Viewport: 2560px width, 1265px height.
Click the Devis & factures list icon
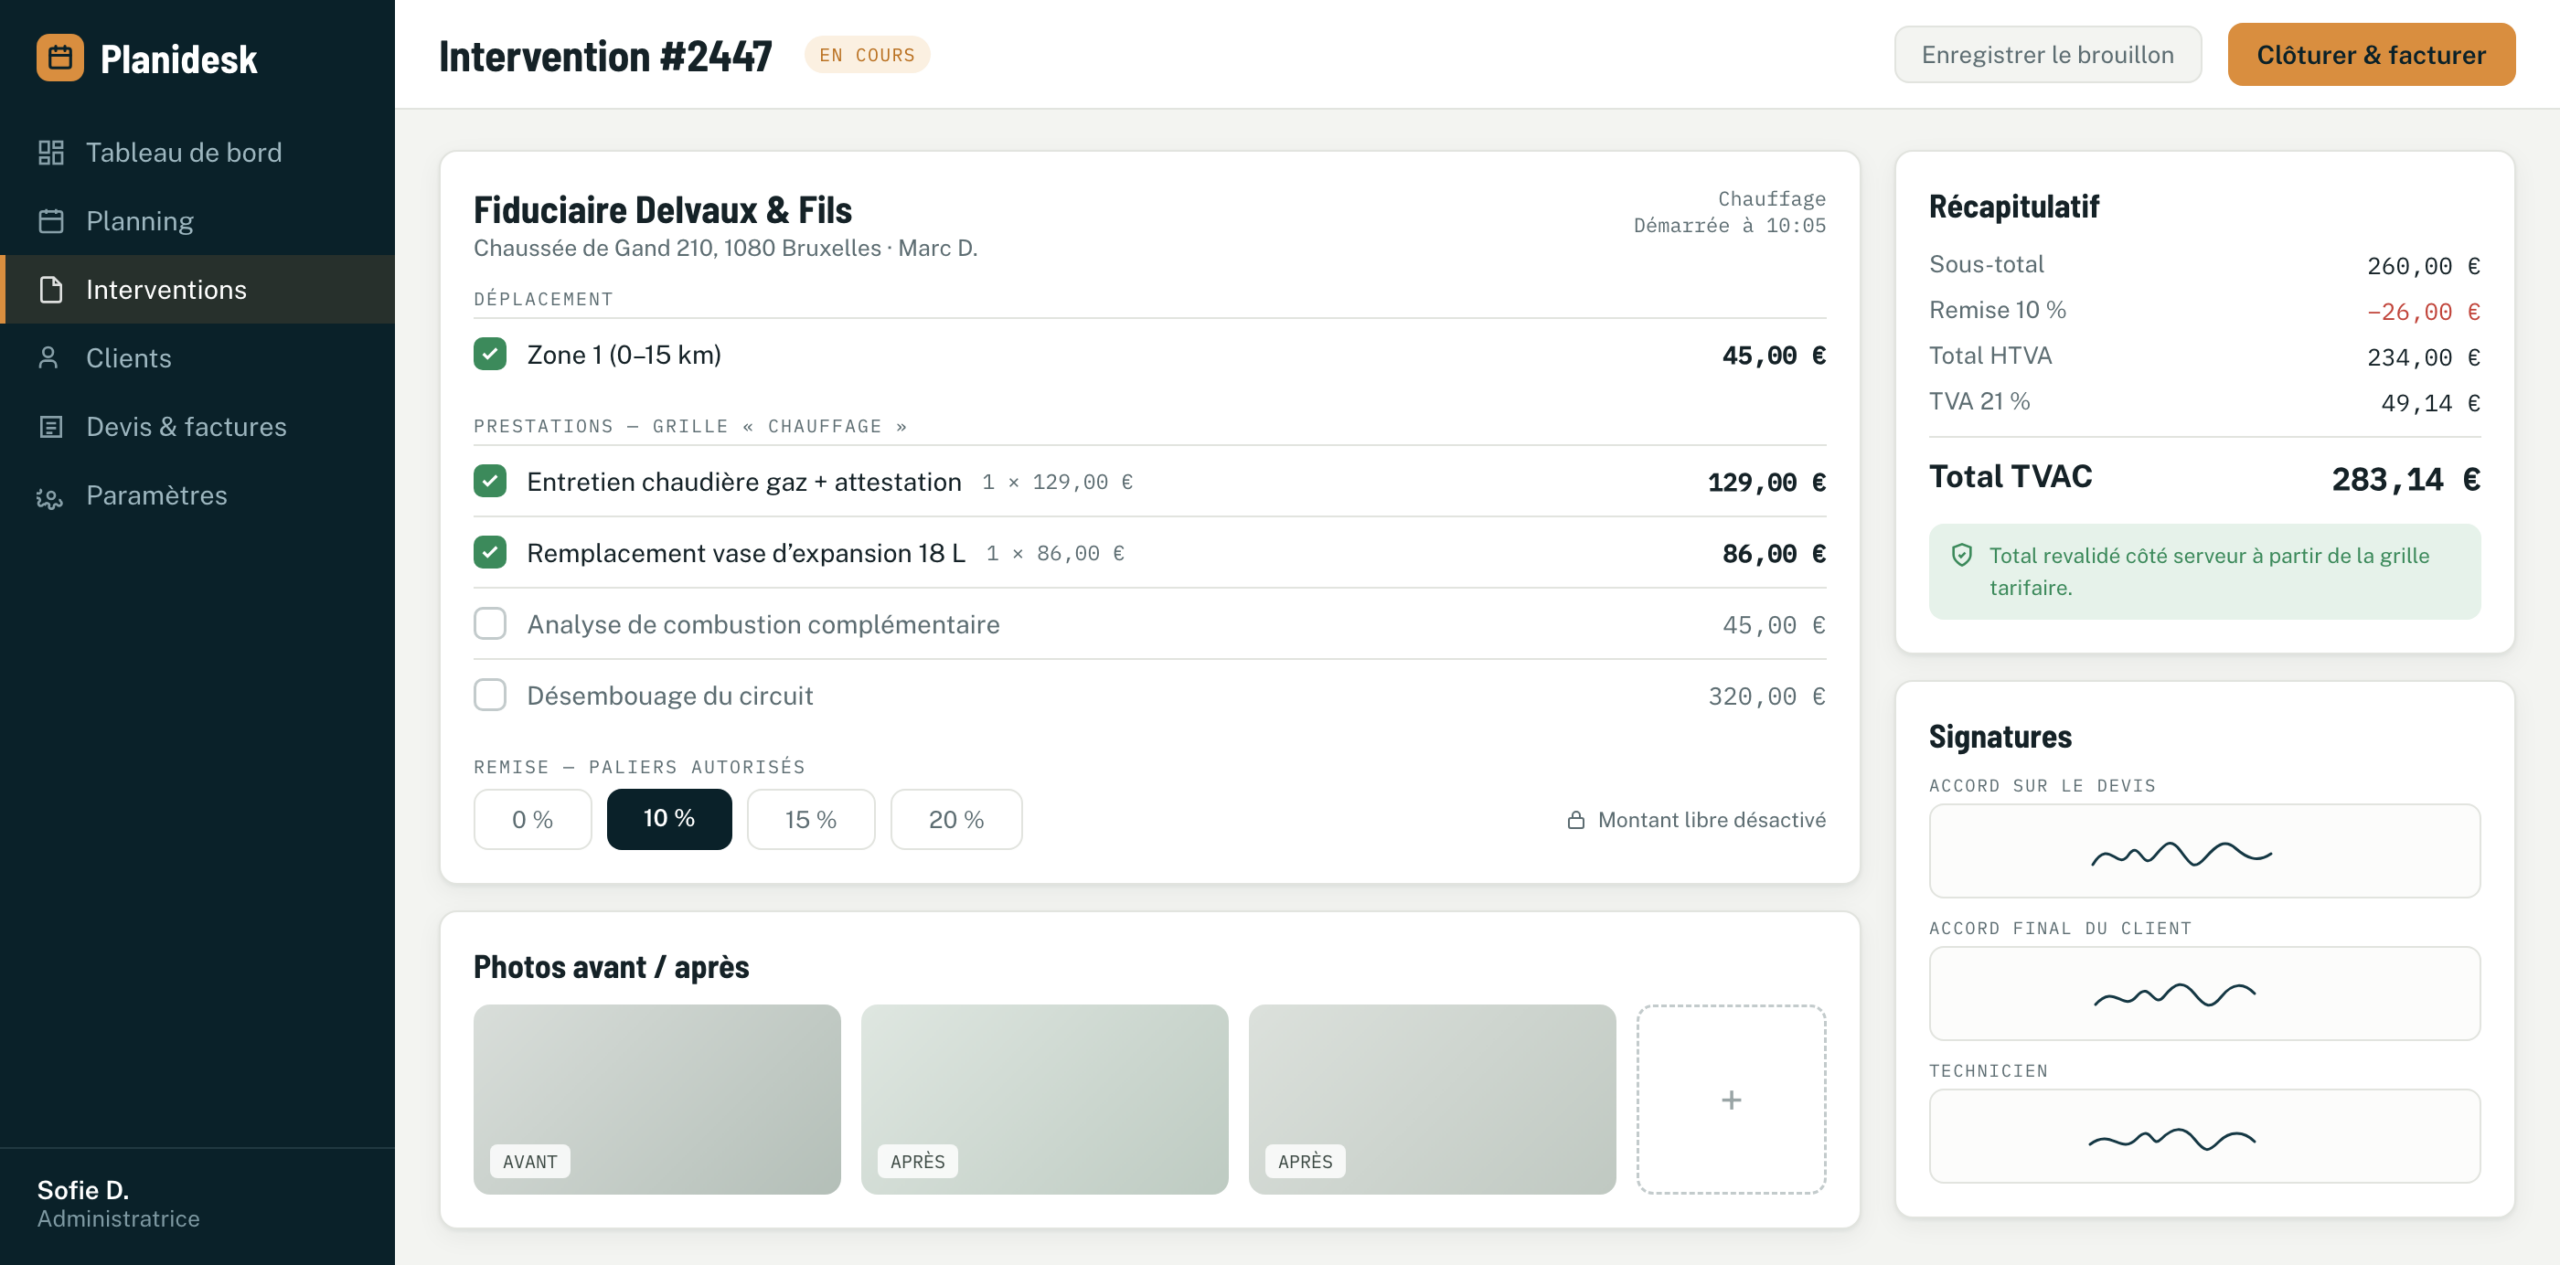(x=51, y=427)
